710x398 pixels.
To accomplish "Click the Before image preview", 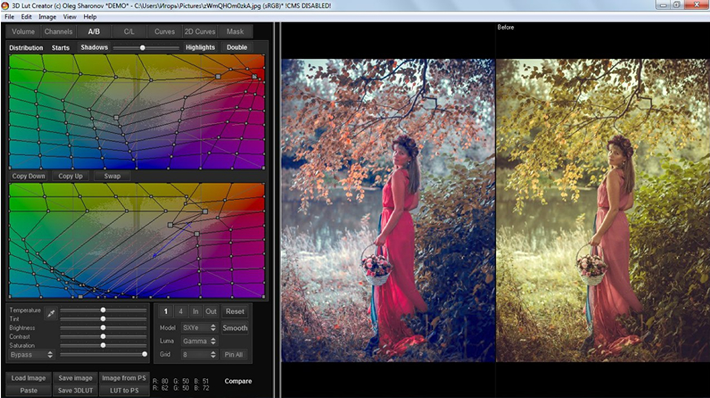I will 603,210.
